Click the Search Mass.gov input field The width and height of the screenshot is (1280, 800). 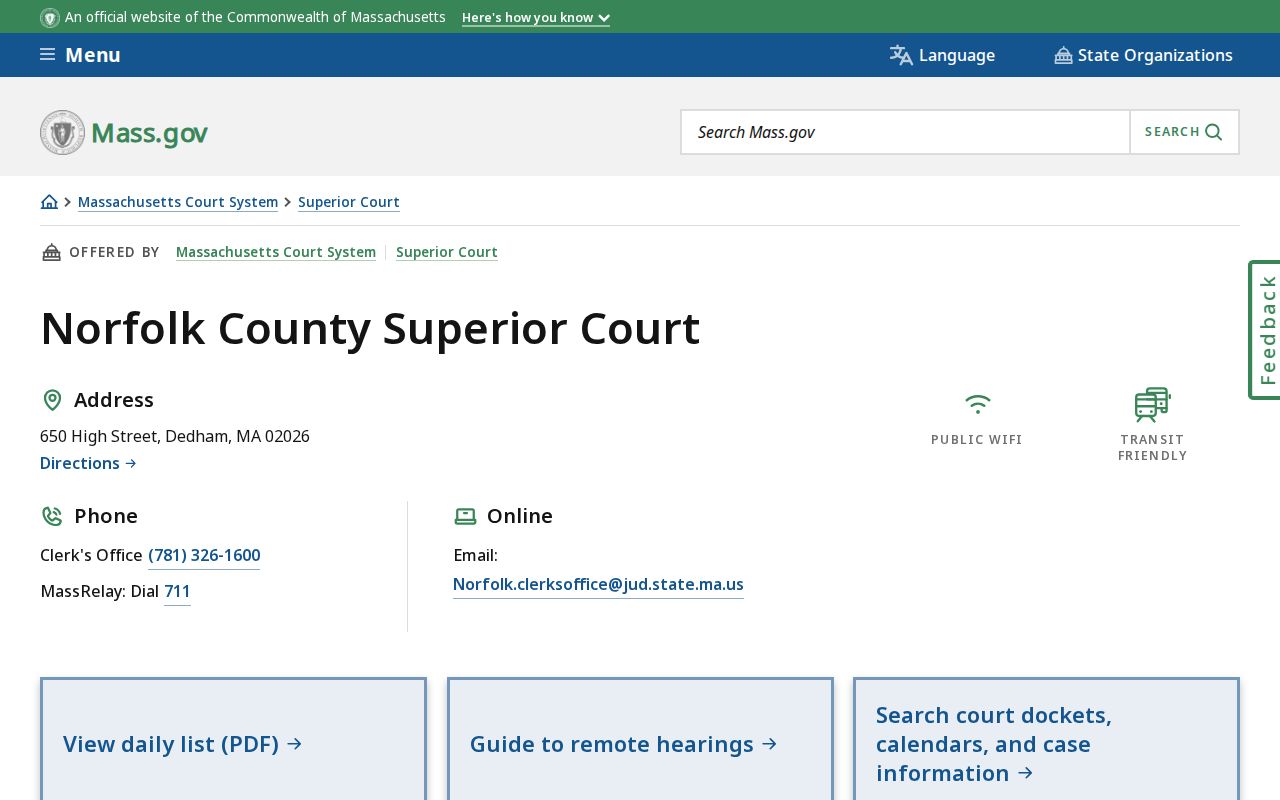coord(905,132)
